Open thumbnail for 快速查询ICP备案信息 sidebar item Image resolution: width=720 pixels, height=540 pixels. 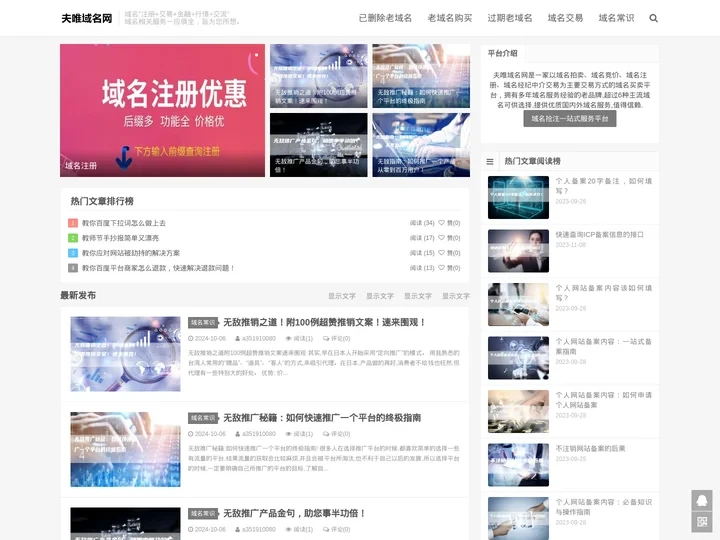pyautogui.click(x=518, y=251)
